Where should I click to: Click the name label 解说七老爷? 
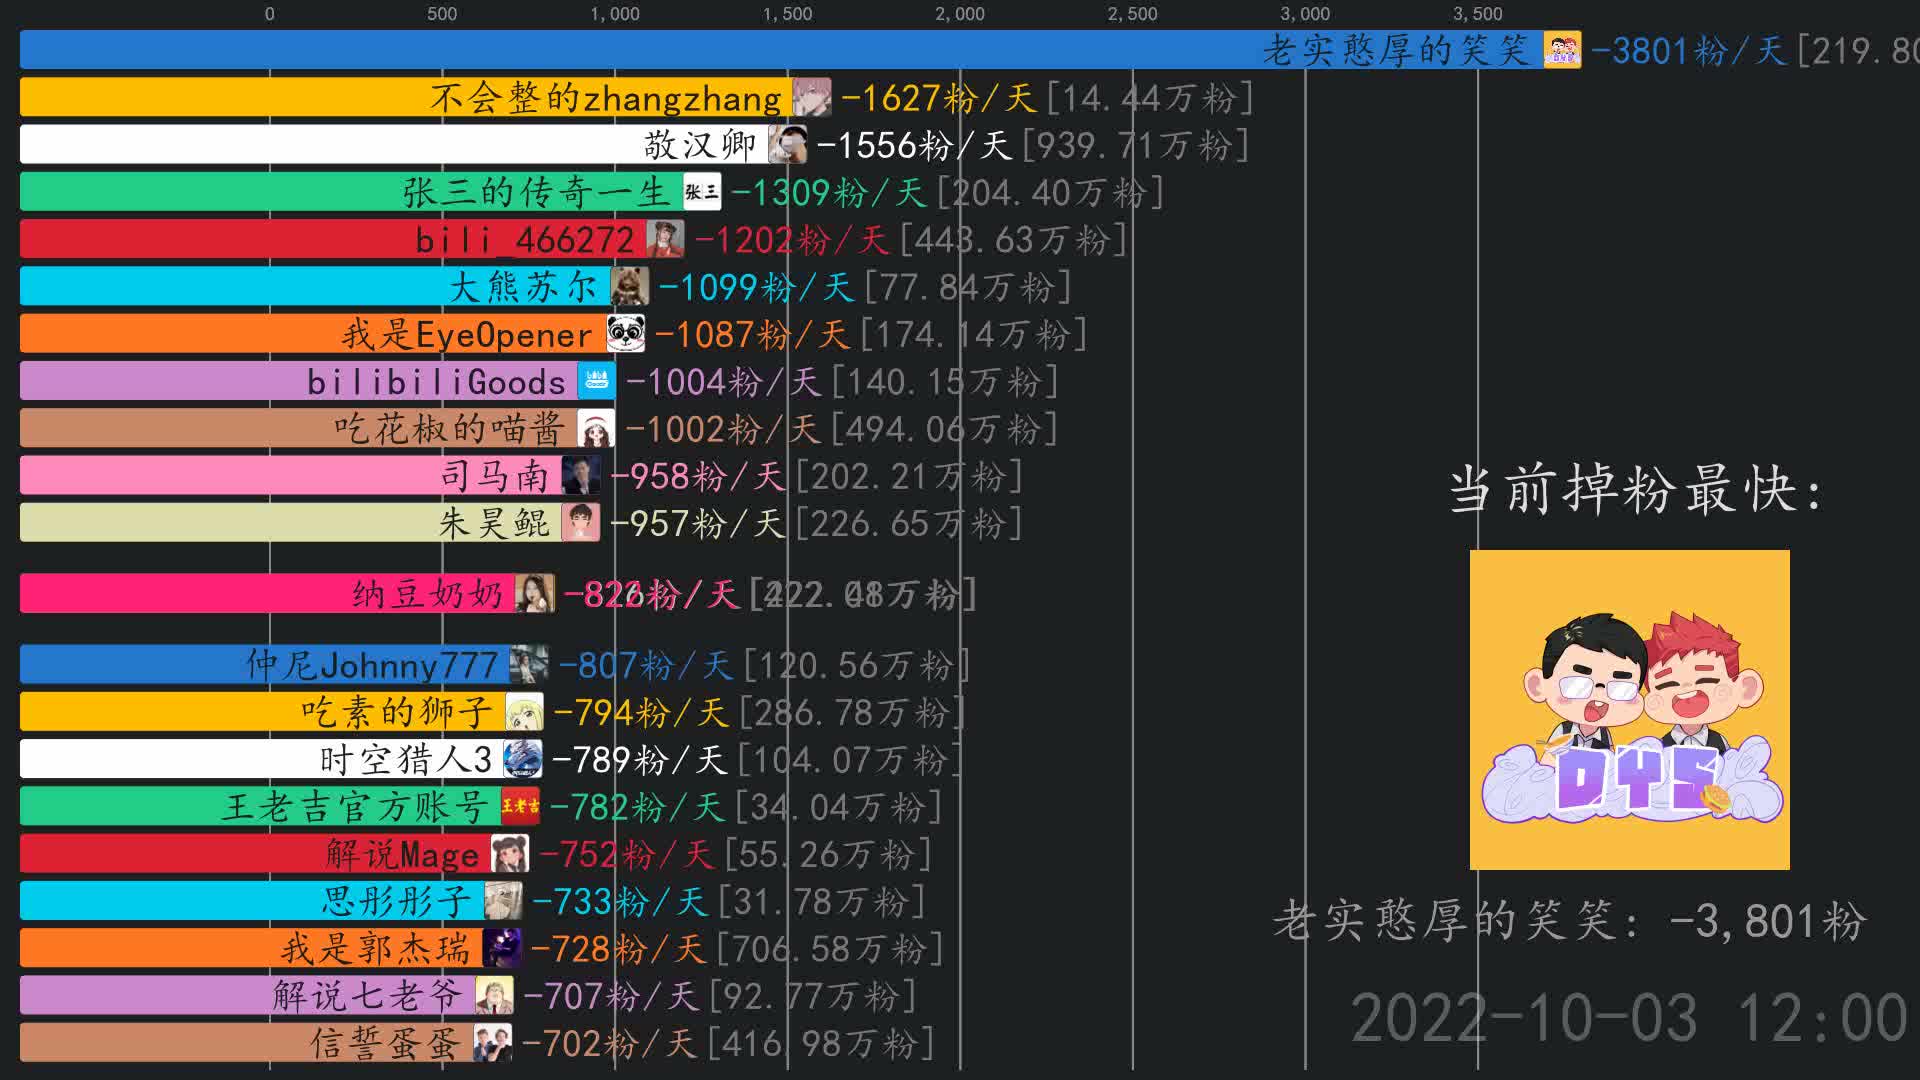click(368, 996)
